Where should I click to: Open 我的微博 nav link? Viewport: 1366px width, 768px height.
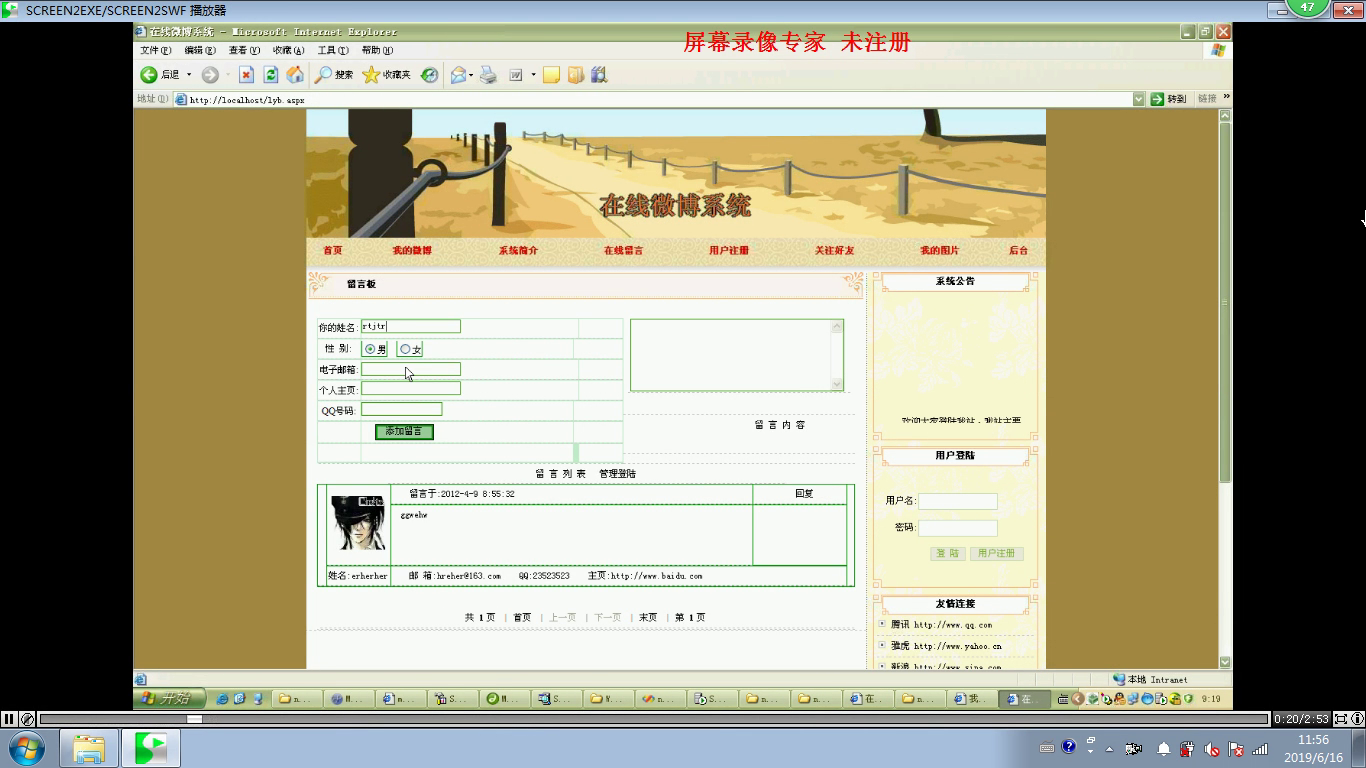(x=412, y=250)
